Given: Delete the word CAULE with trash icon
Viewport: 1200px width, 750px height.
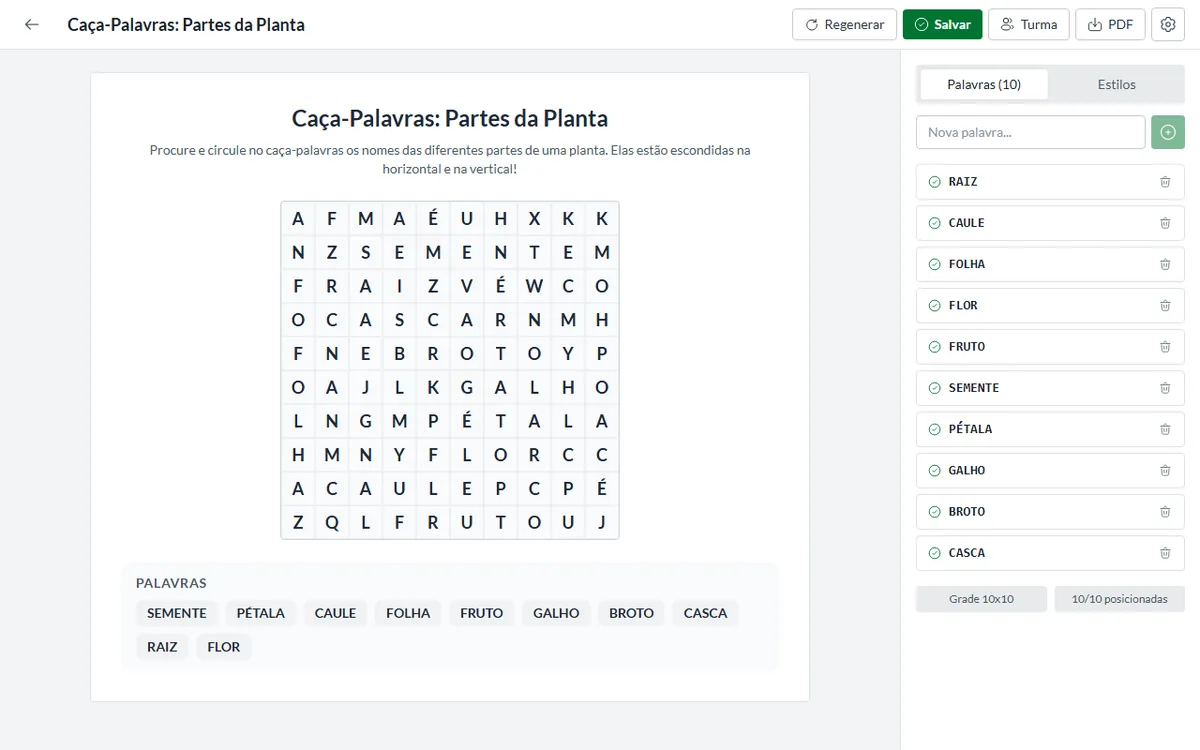Looking at the screenshot, I should pos(1165,223).
